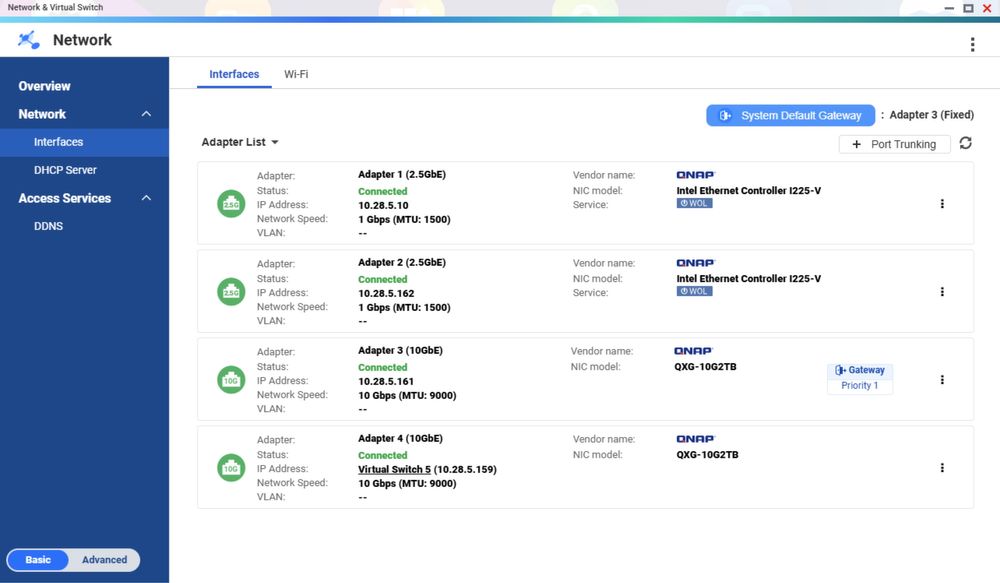
Task: Open Adapter 3 options menu
Action: click(x=942, y=380)
